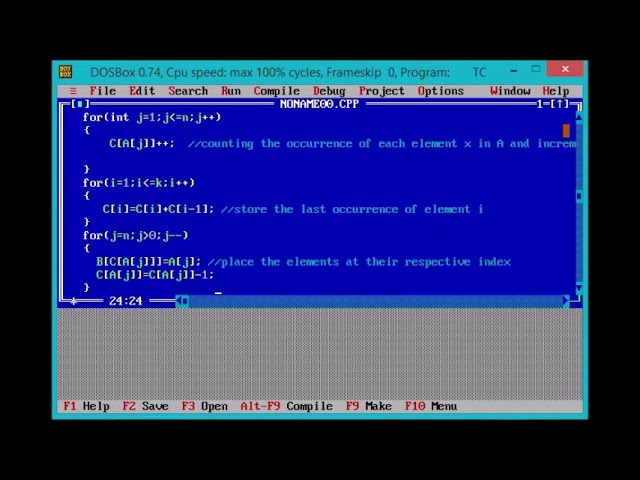
Task: Click the vertical scrollbar up arrow
Action: click(579, 118)
